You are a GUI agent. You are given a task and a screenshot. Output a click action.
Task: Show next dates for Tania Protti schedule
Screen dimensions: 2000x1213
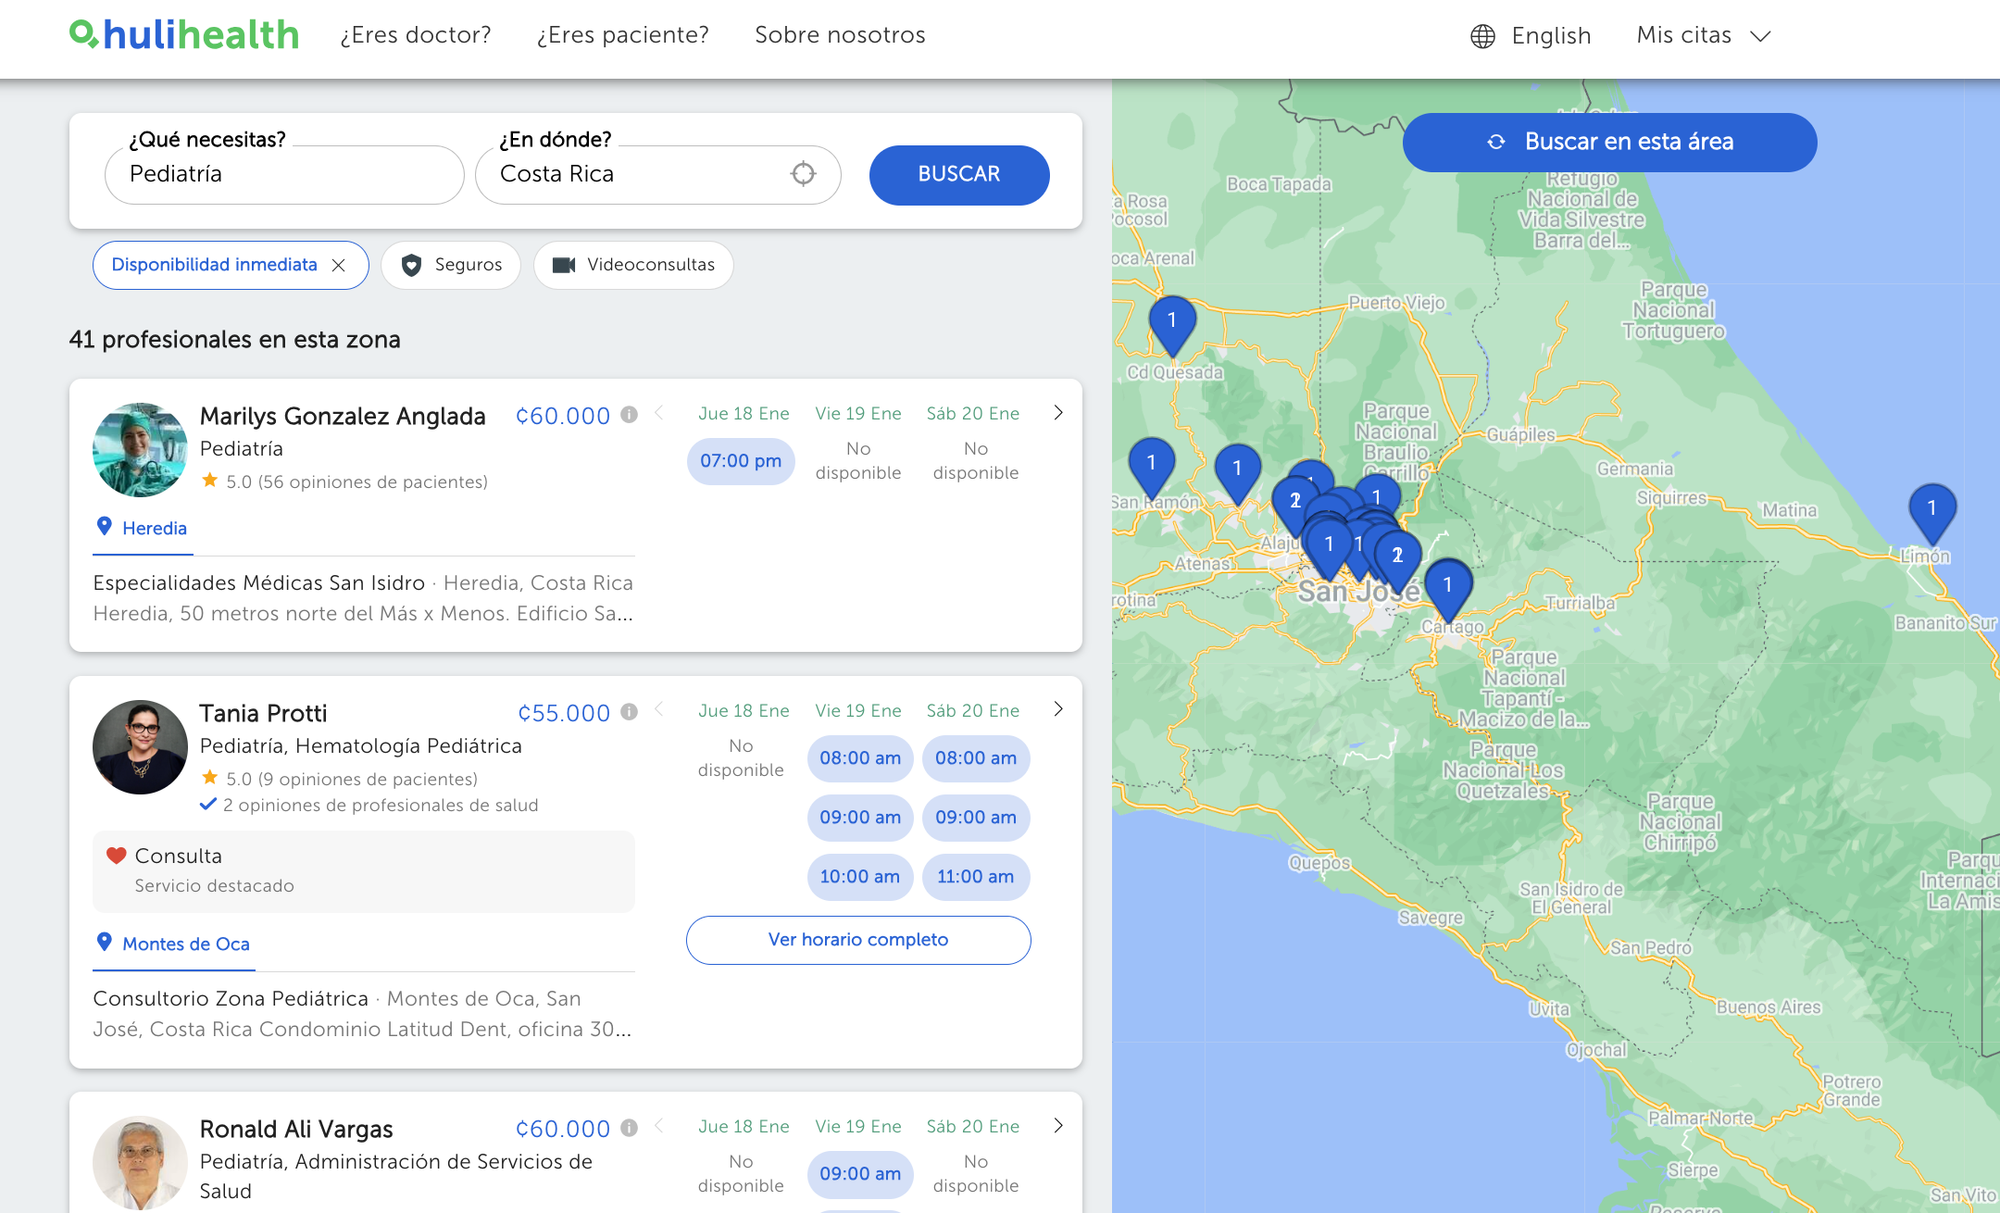click(1058, 709)
